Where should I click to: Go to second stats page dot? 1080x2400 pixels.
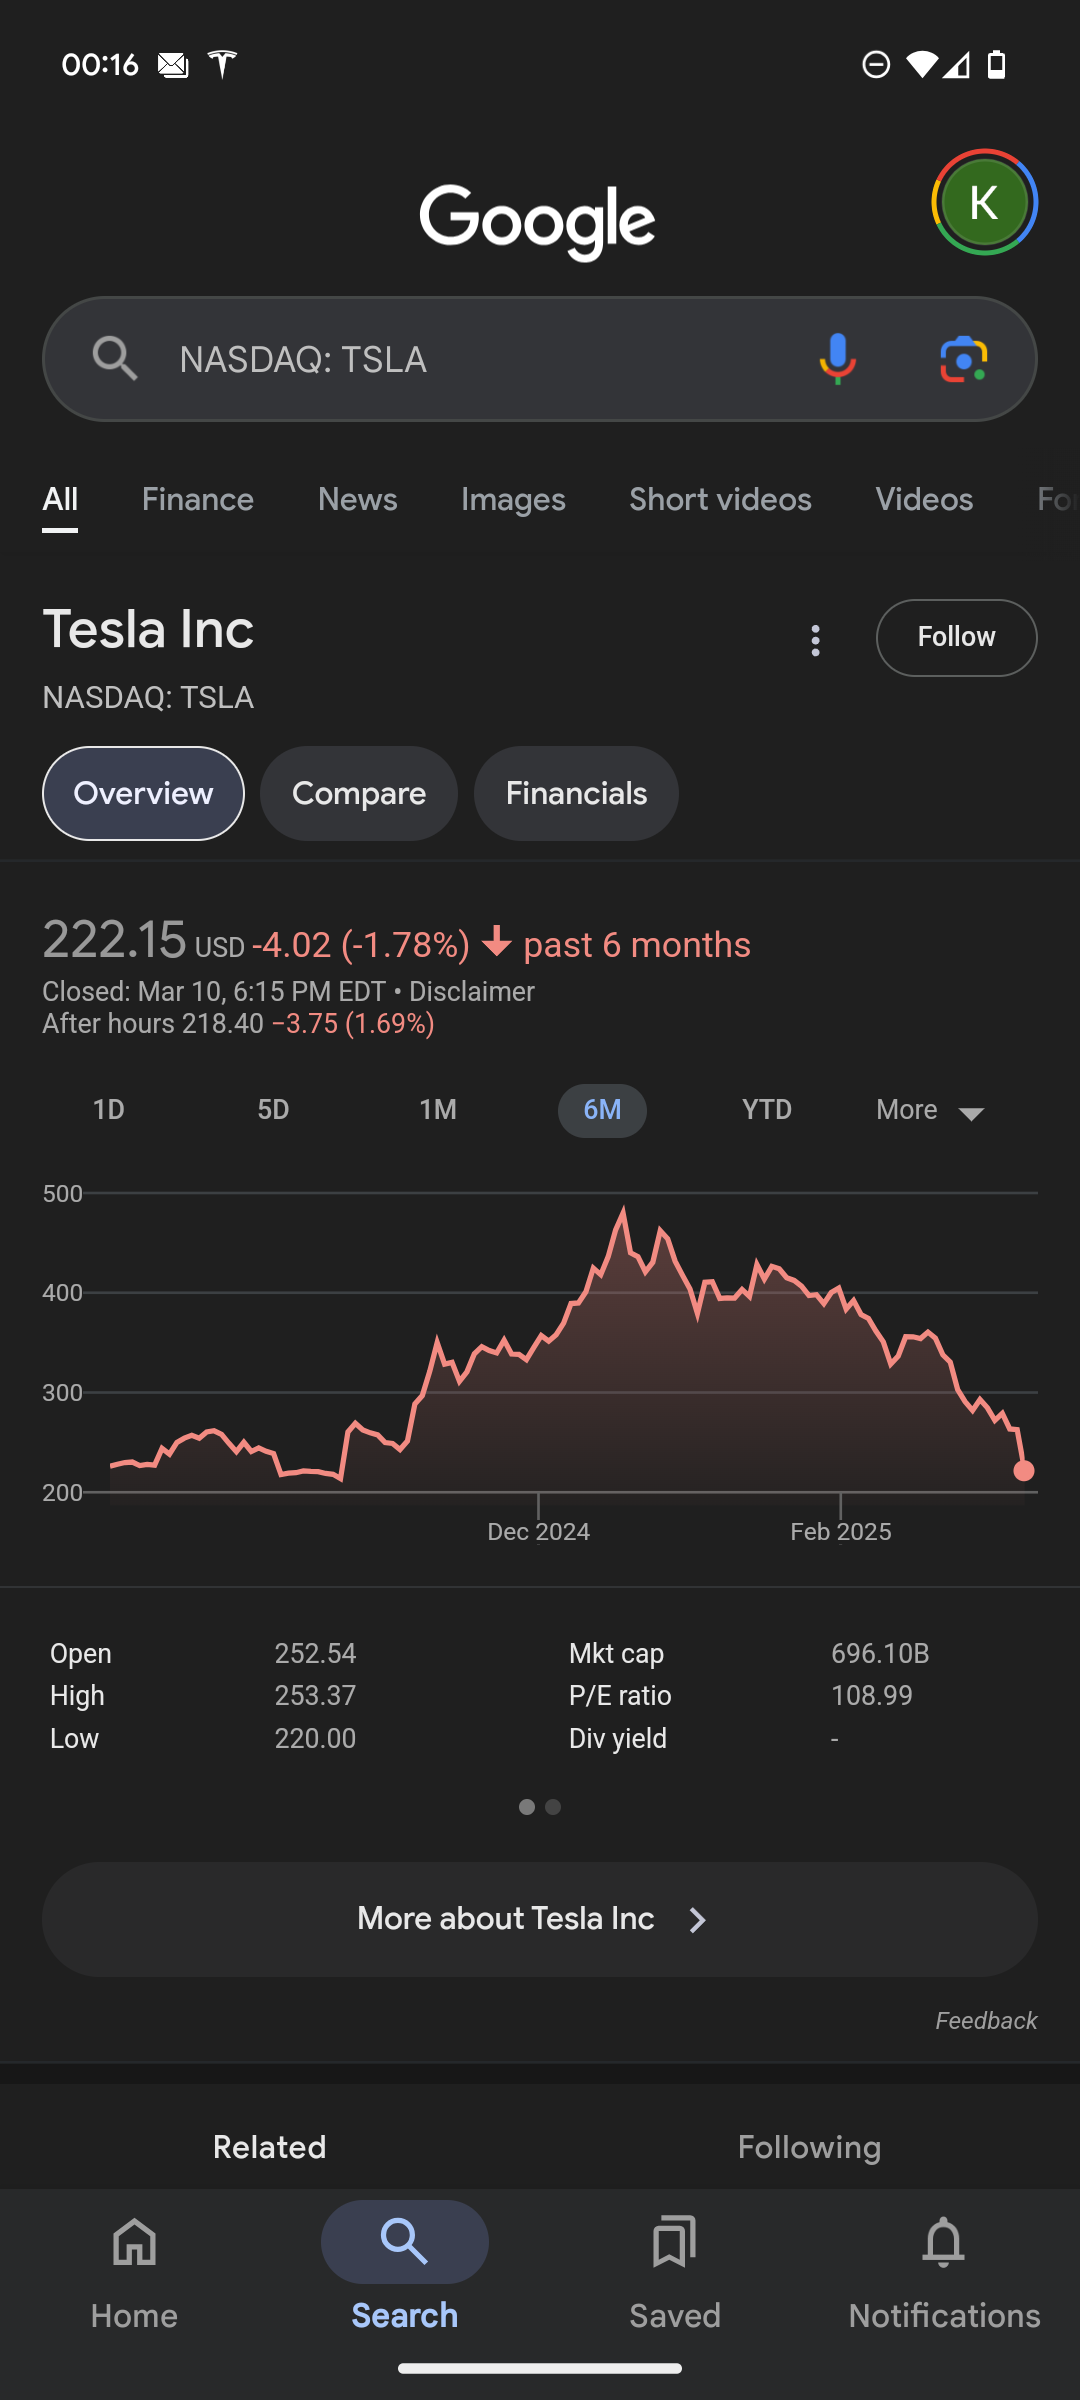(x=553, y=1807)
